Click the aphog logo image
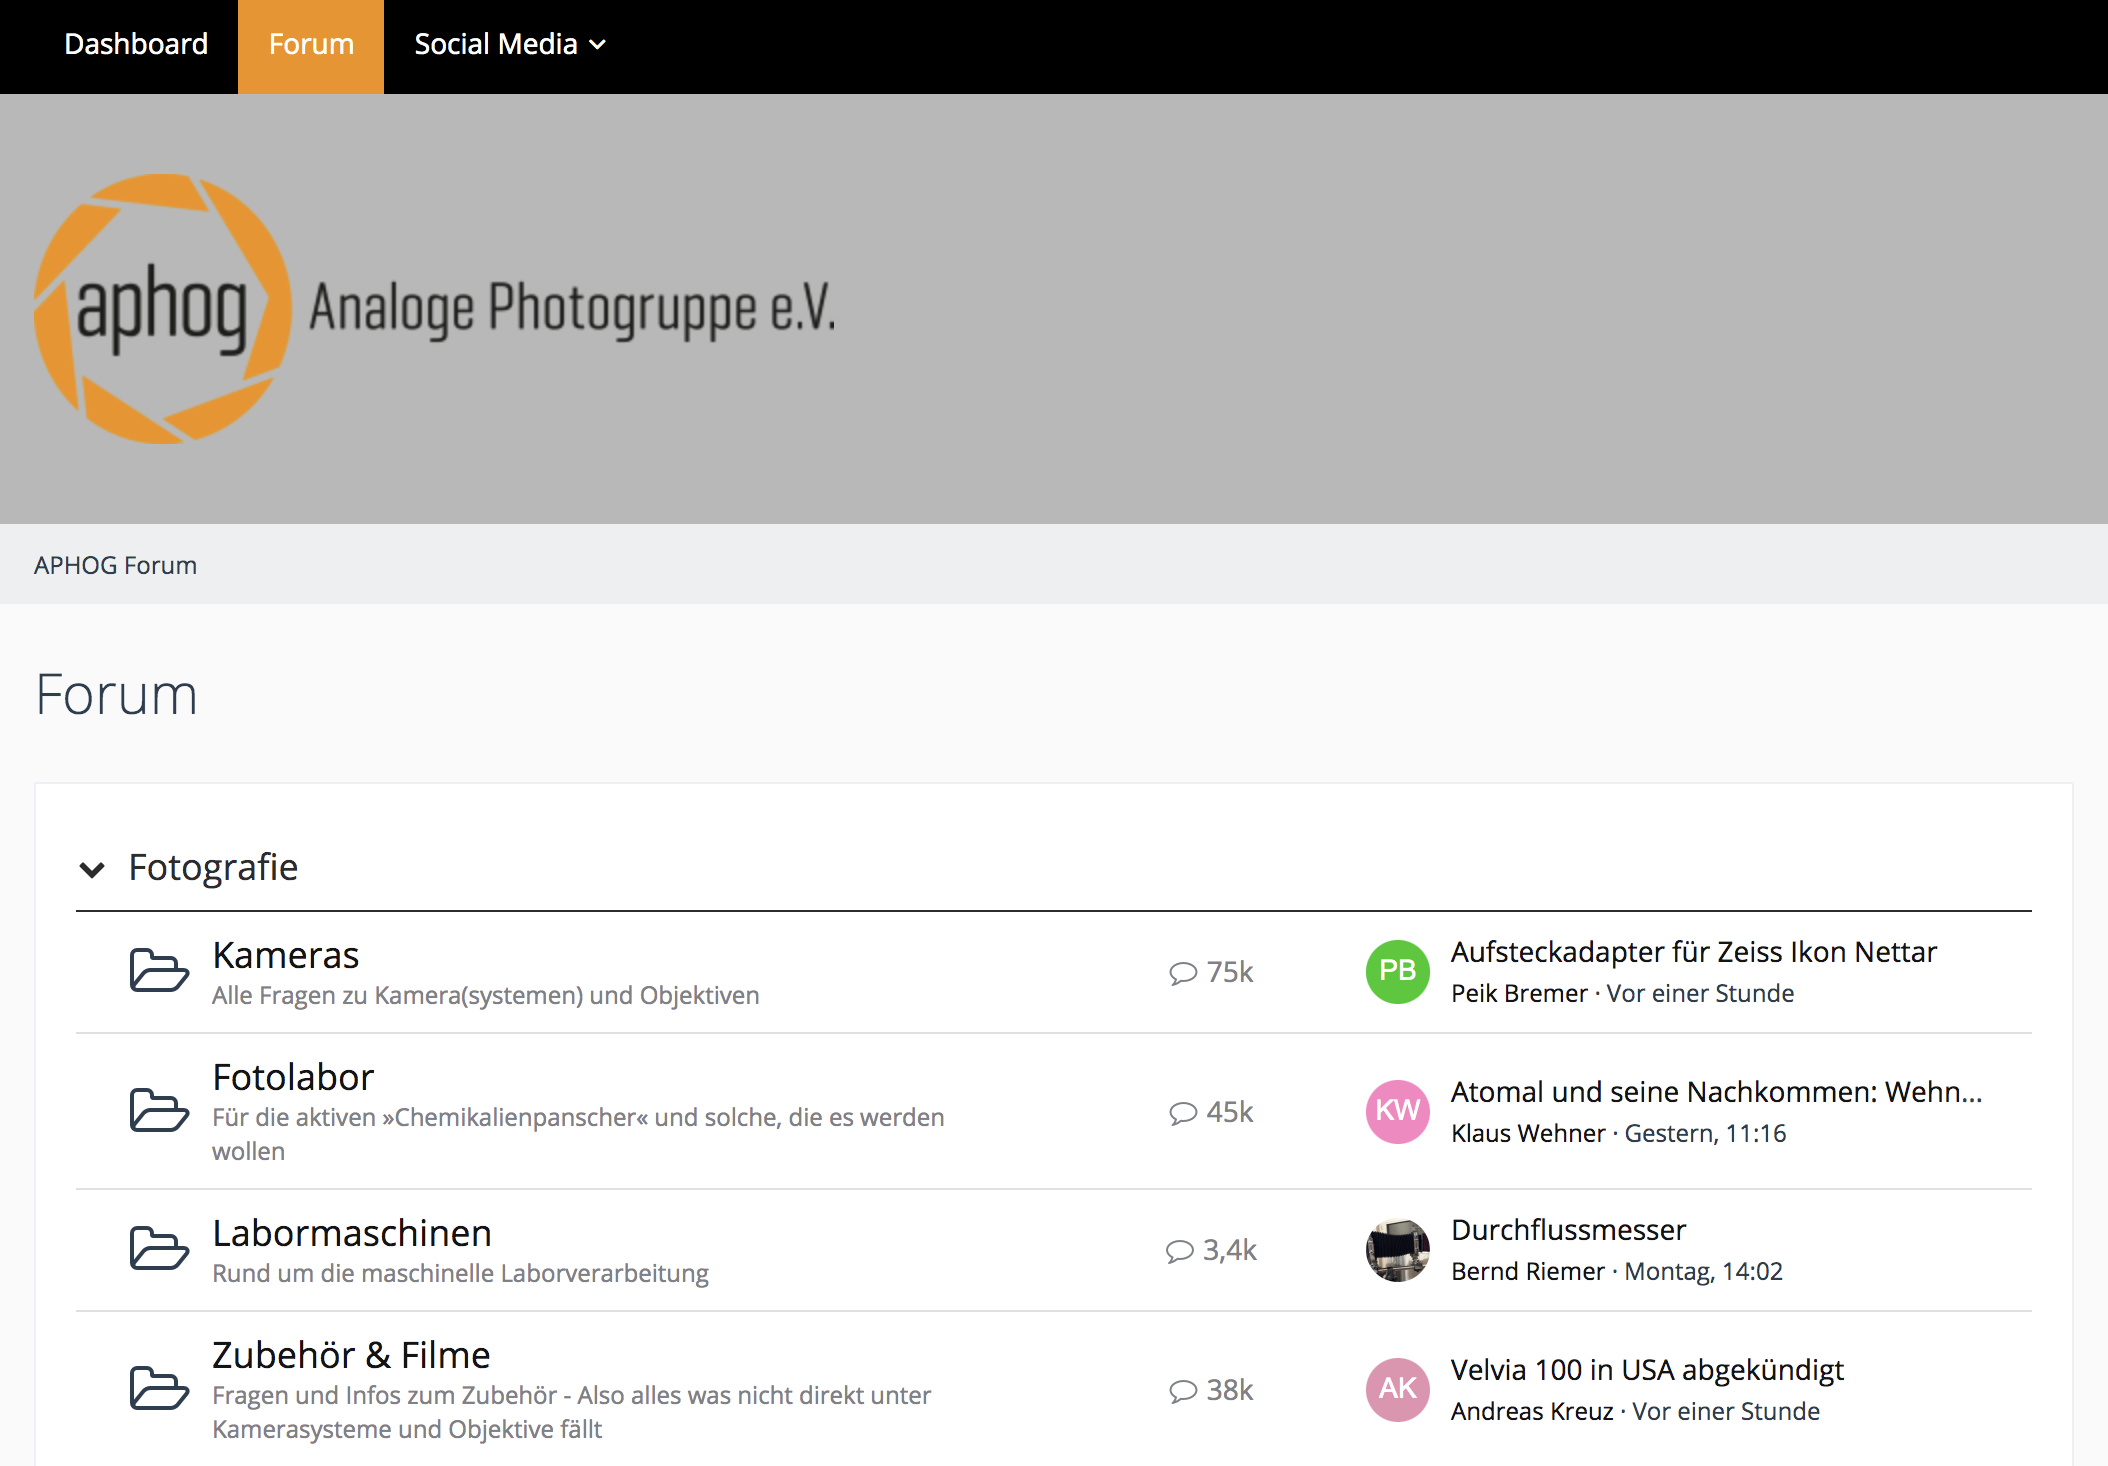Viewport: 2108px width, 1466px height. [163, 309]
